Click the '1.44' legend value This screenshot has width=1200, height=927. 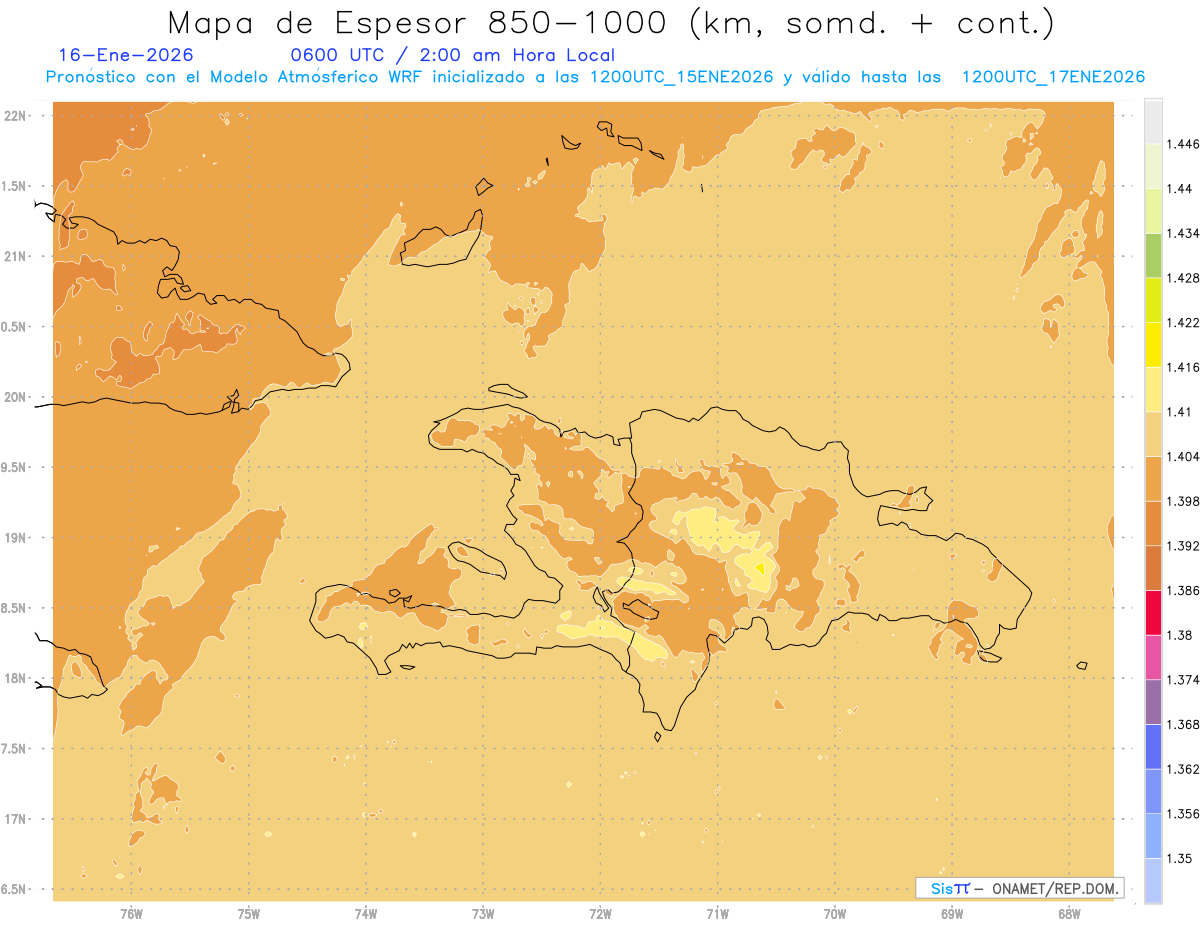click(1180, 189)
